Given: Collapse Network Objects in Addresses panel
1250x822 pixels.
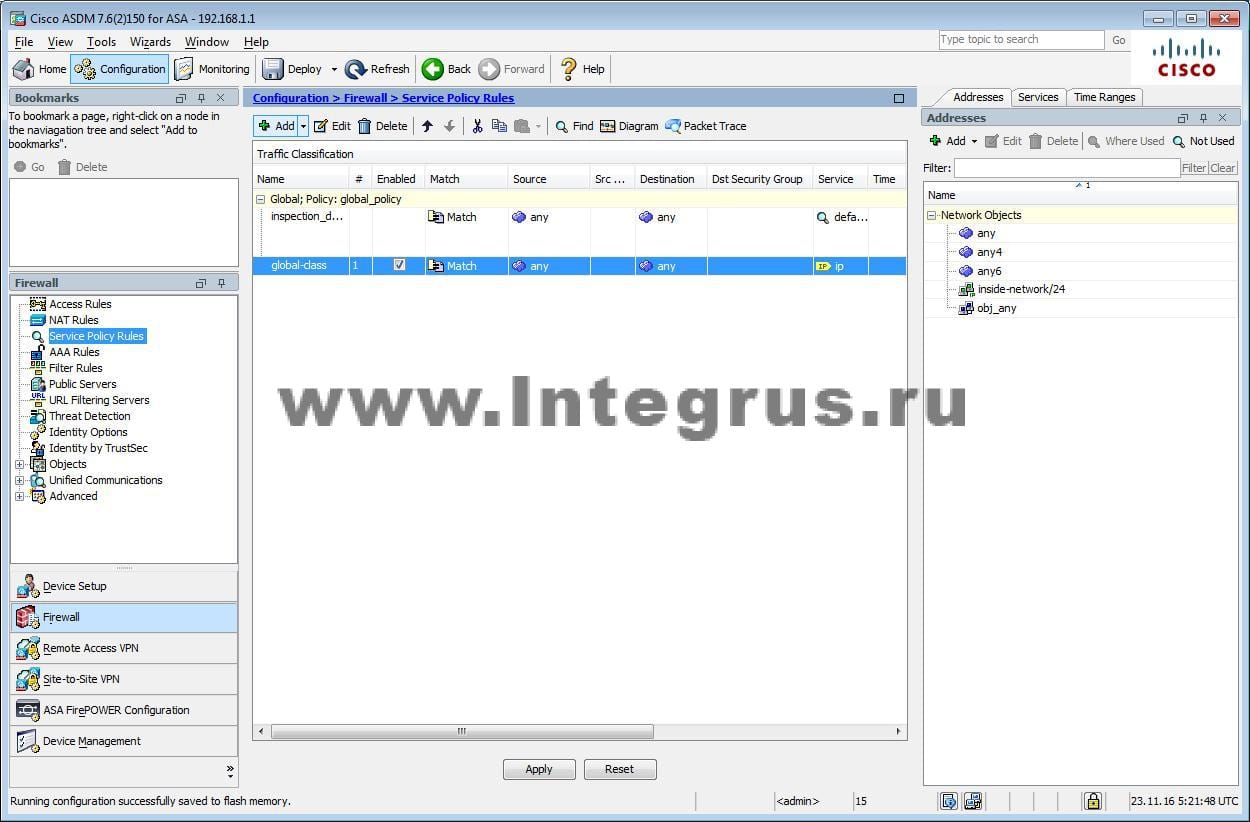Looking at the screenshot, I should point(932,215).
